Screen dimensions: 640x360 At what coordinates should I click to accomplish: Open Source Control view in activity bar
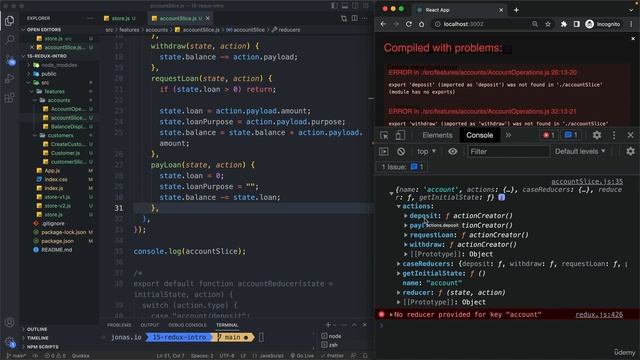[x=9, y=60]
